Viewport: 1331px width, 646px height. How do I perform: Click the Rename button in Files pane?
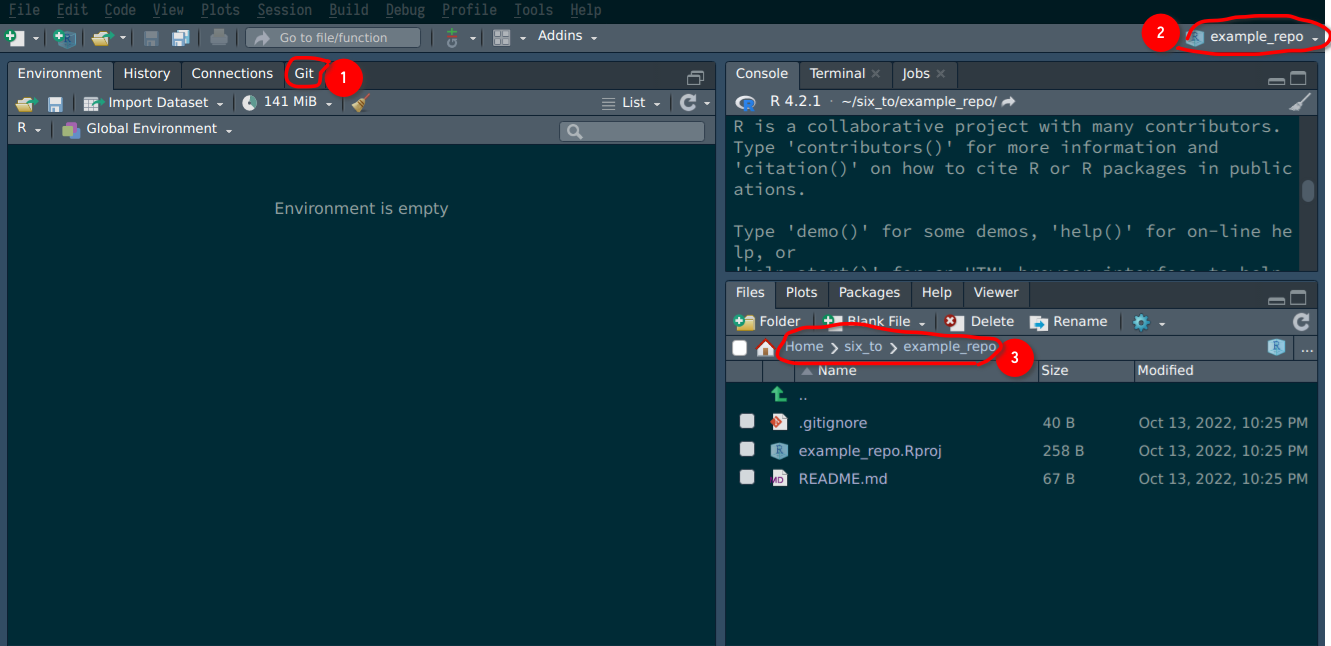1068,322
